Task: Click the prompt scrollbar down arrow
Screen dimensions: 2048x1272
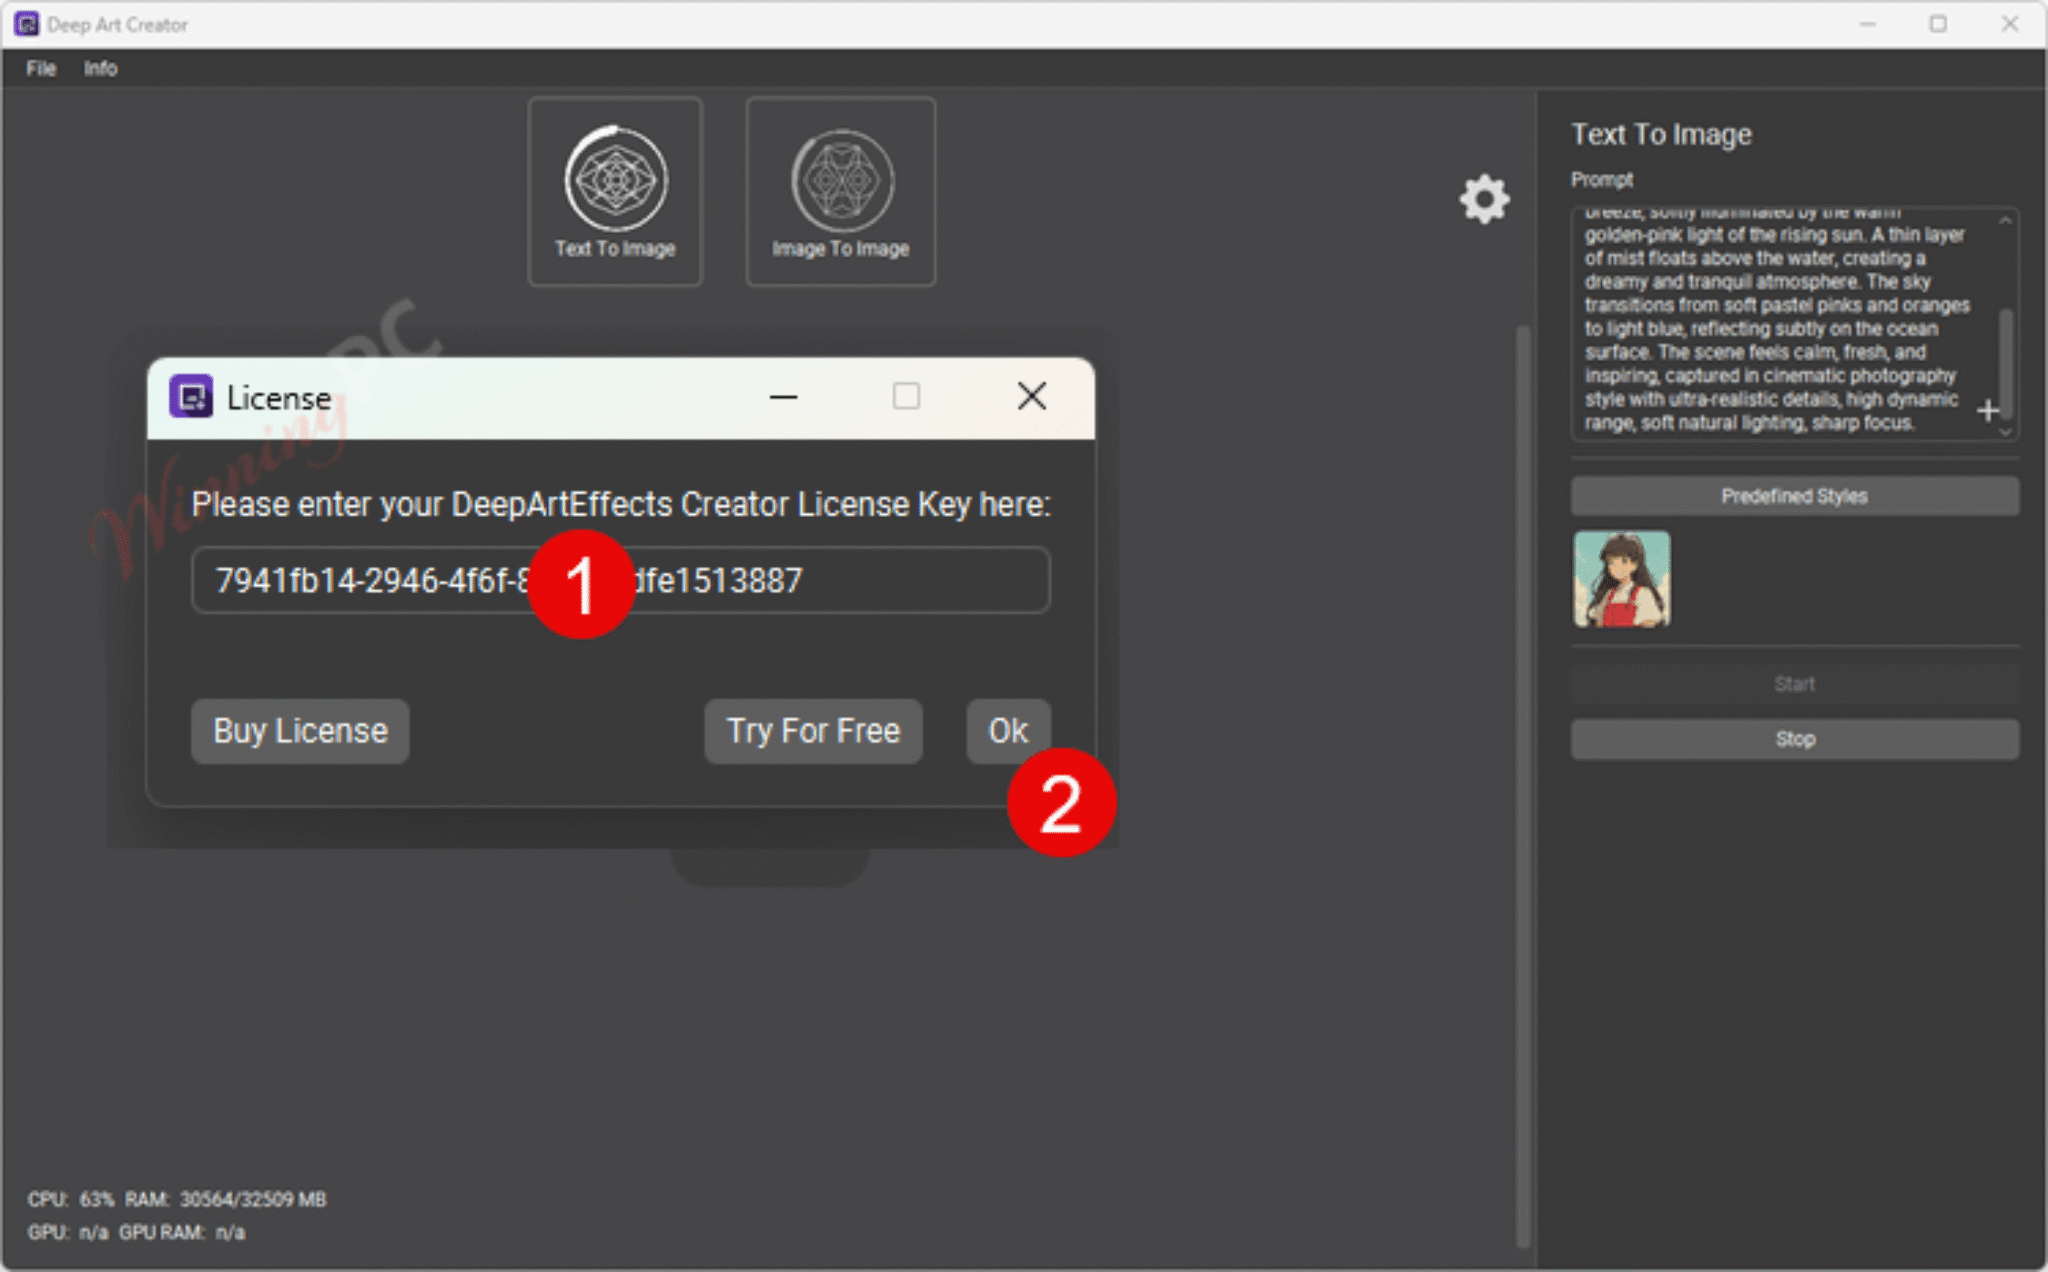Action: pos(2005,432)
